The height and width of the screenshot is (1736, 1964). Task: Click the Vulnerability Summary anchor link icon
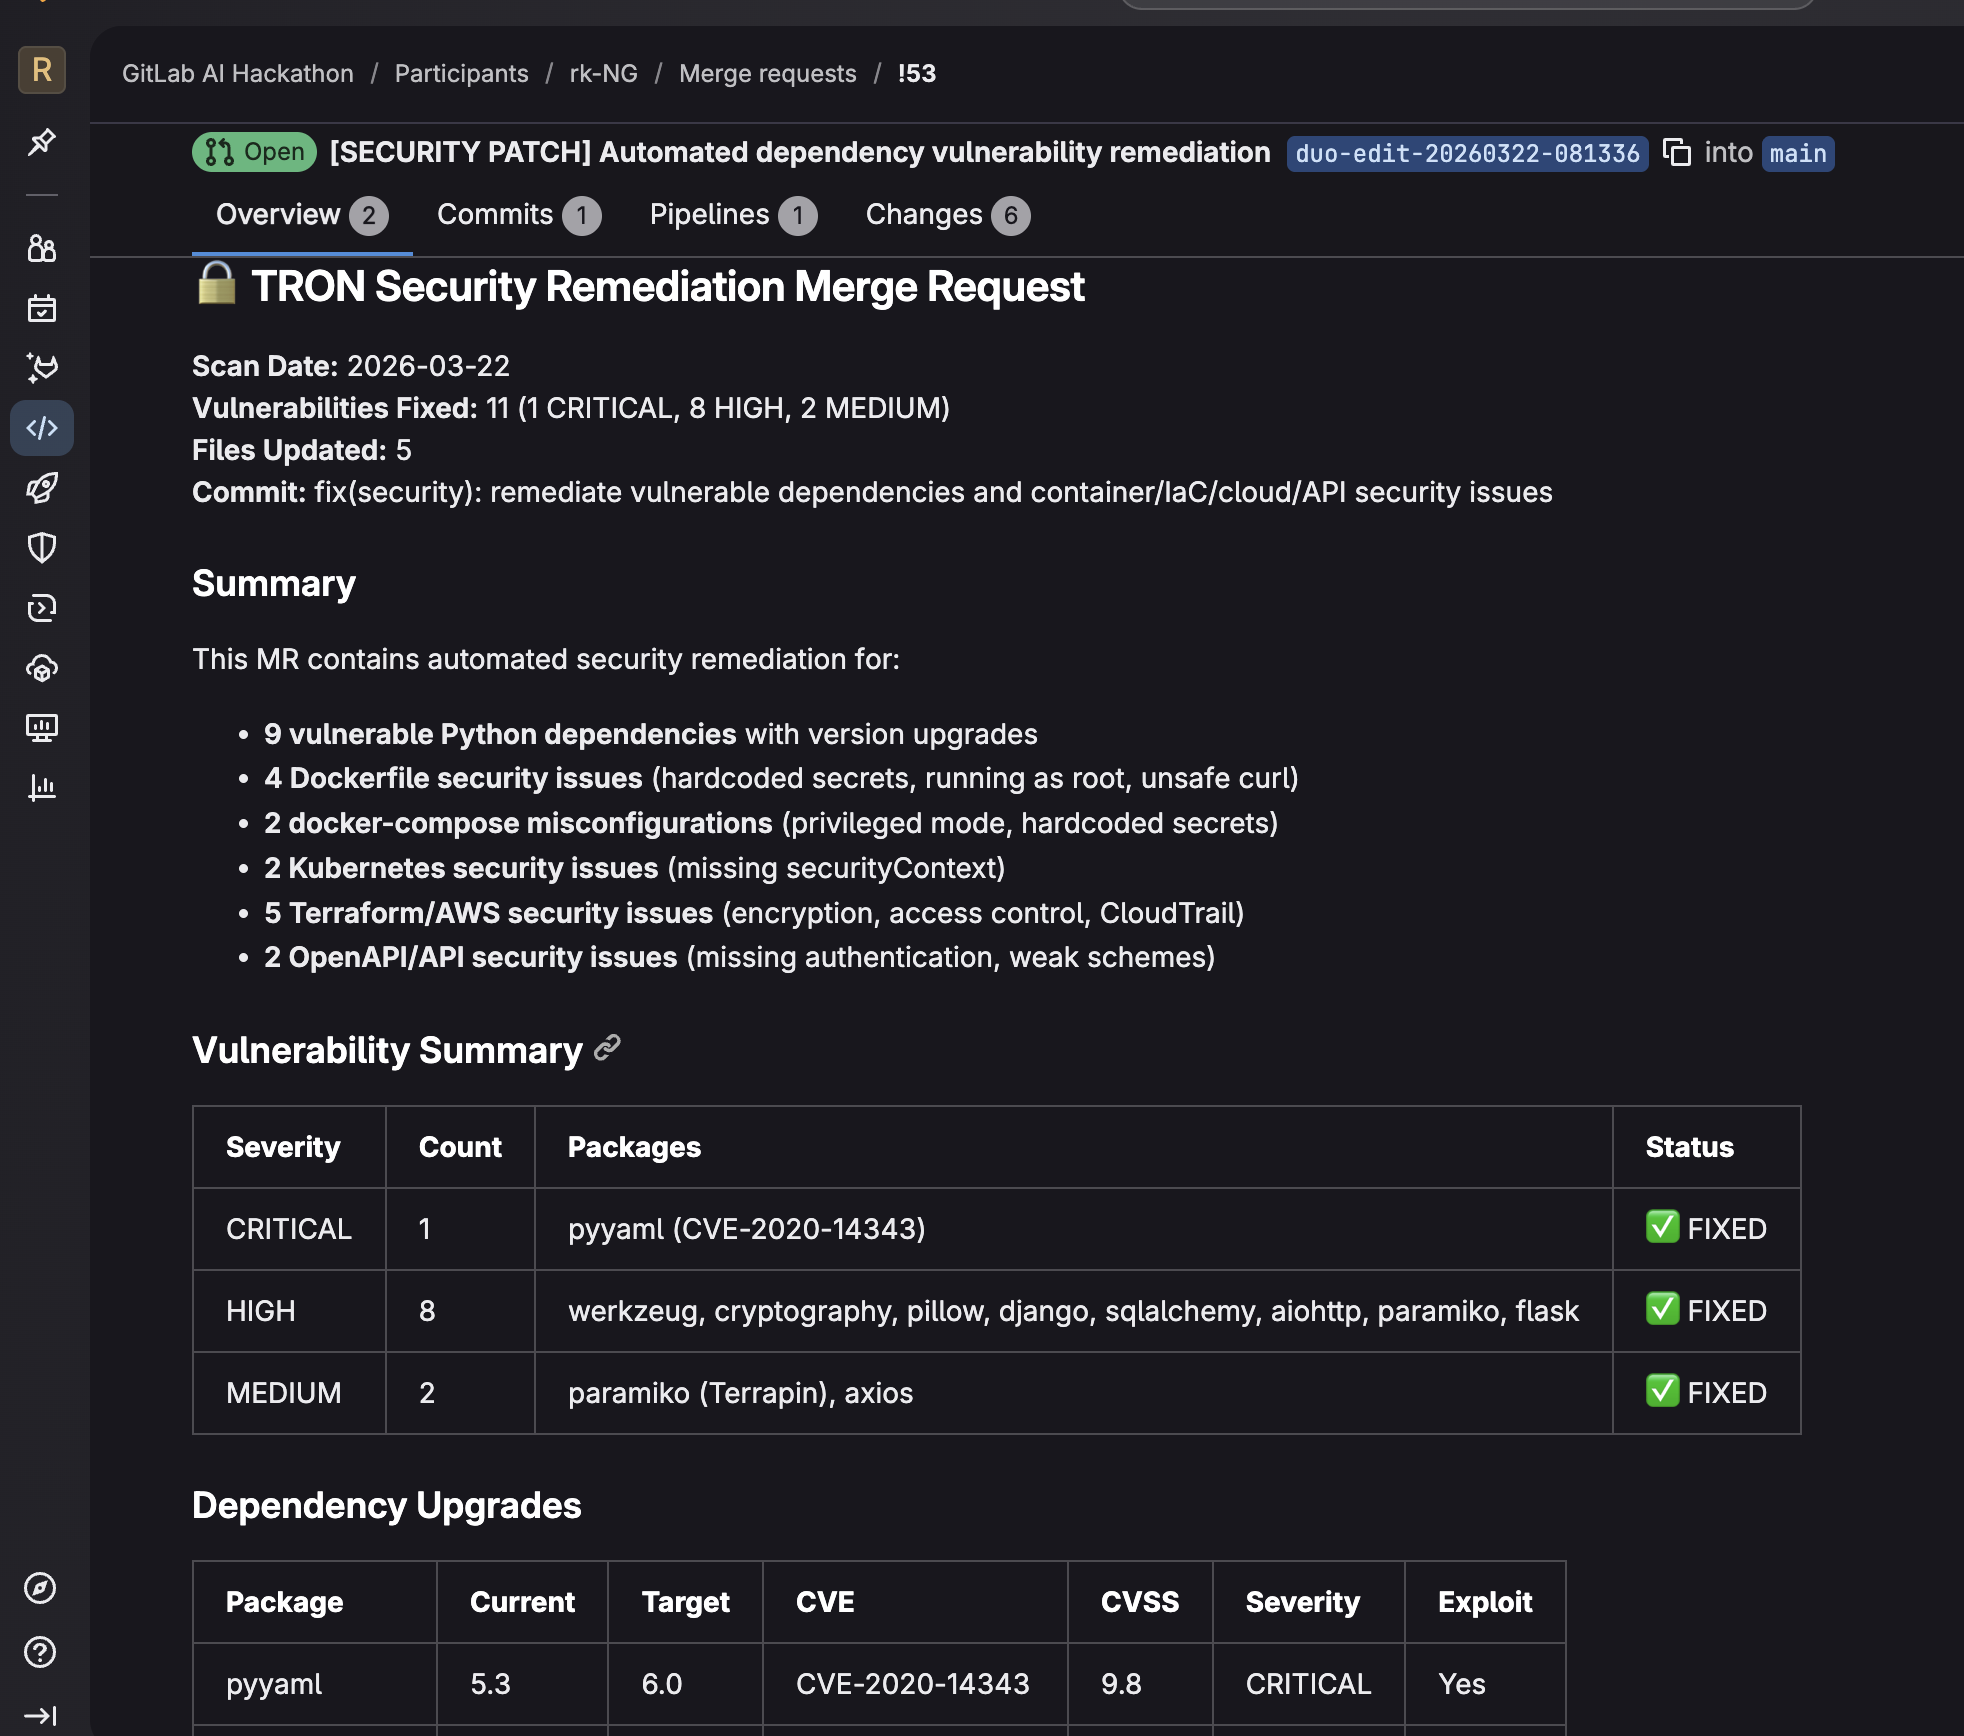coord(607,1048)
